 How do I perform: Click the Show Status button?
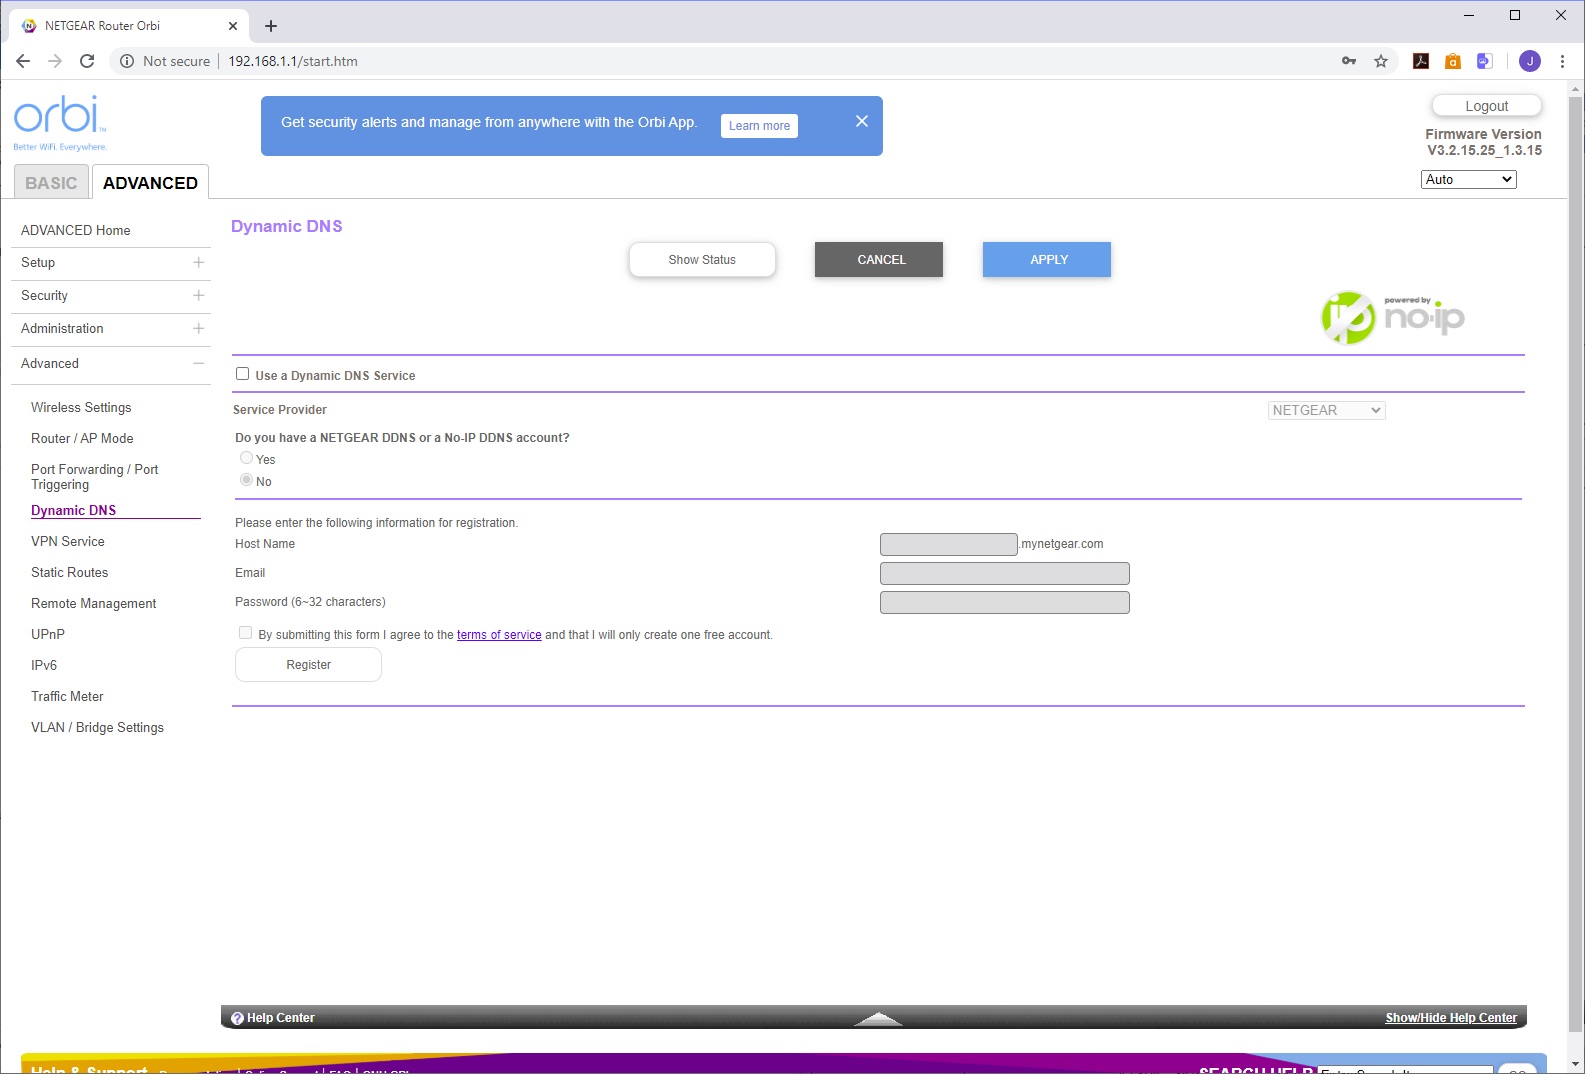click(702, 259)
